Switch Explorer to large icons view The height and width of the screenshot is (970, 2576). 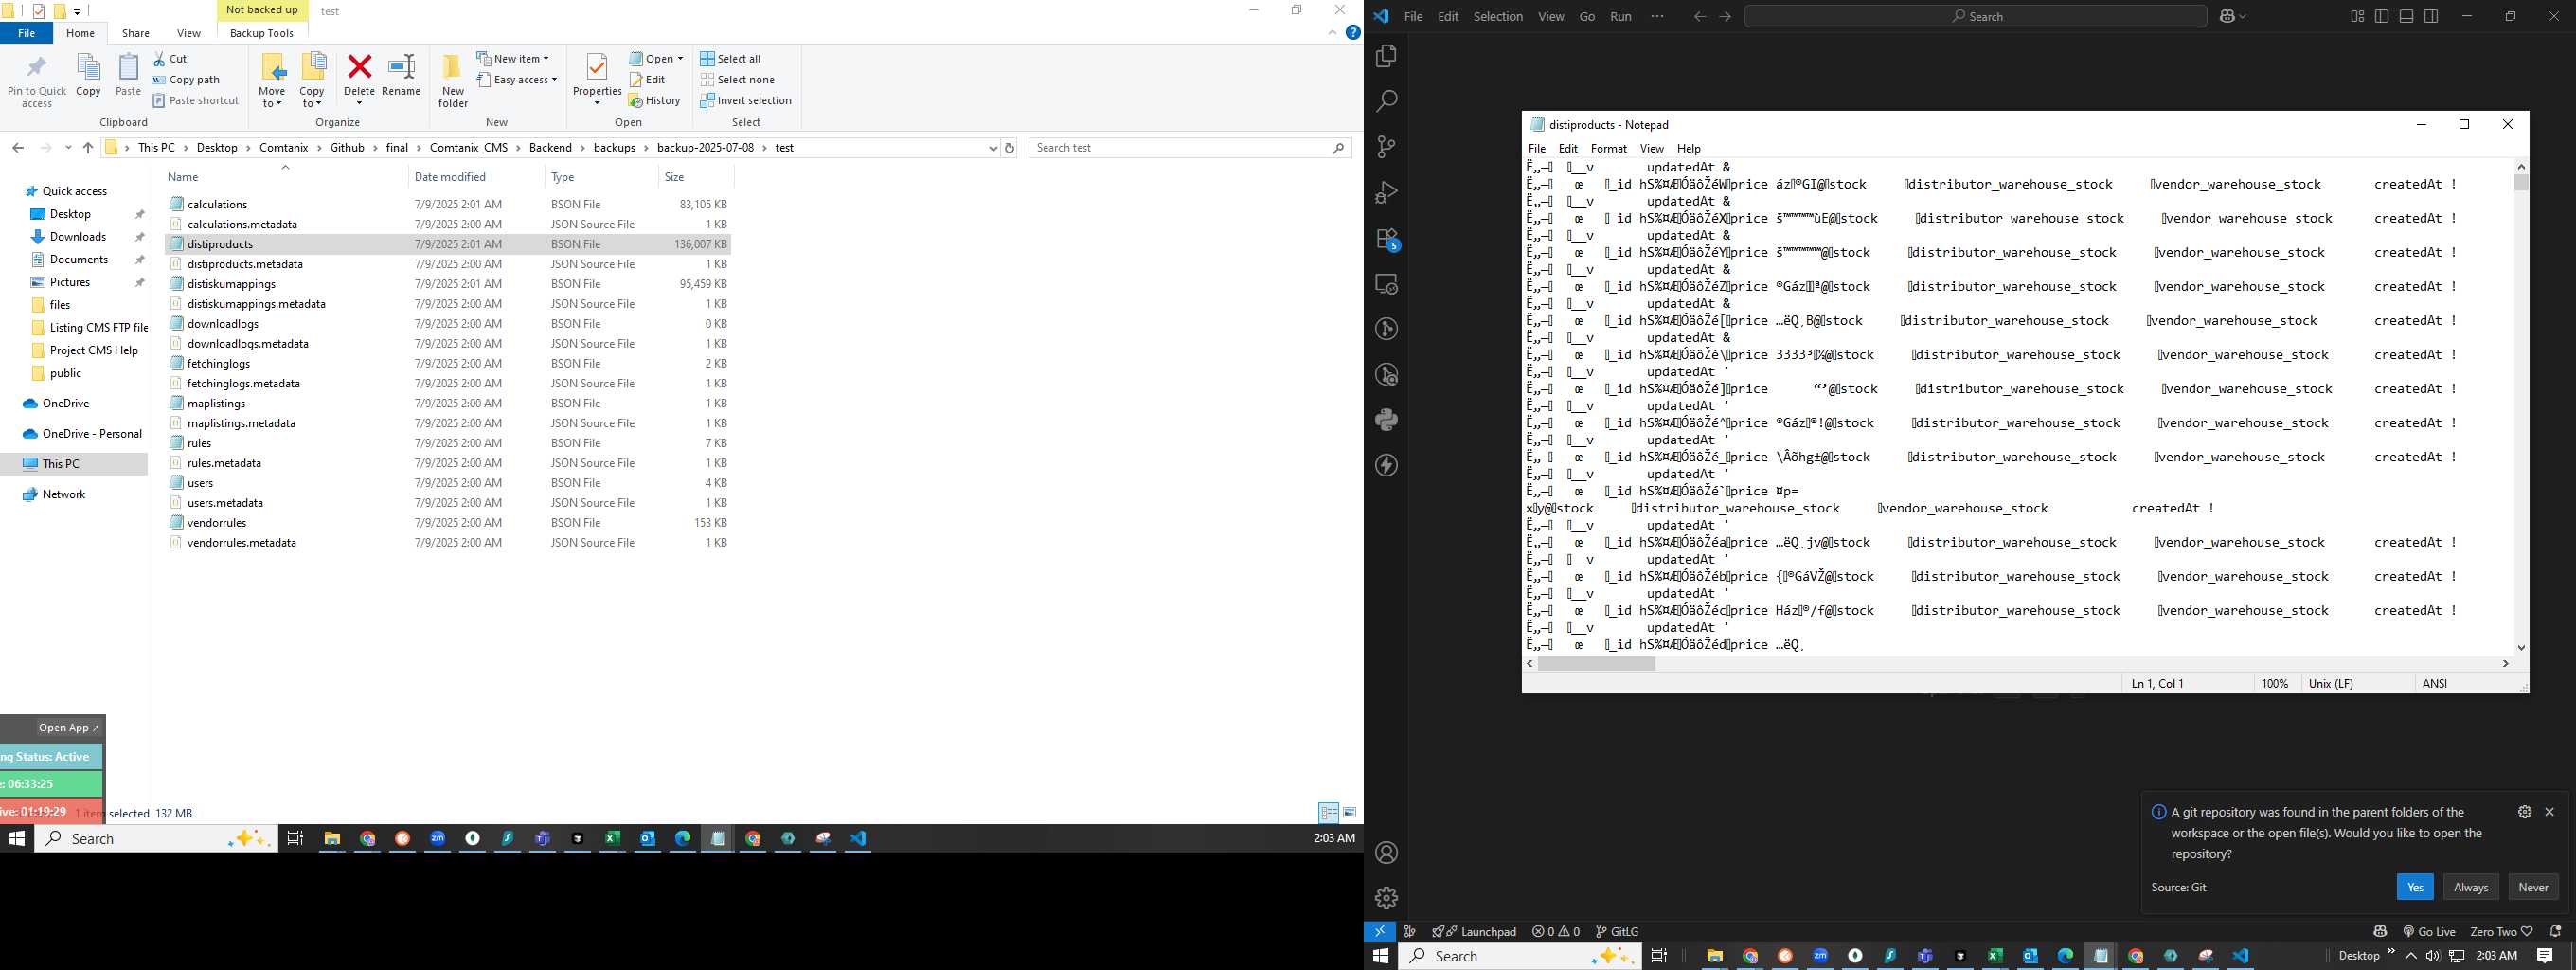click(x=1349, y=812)
